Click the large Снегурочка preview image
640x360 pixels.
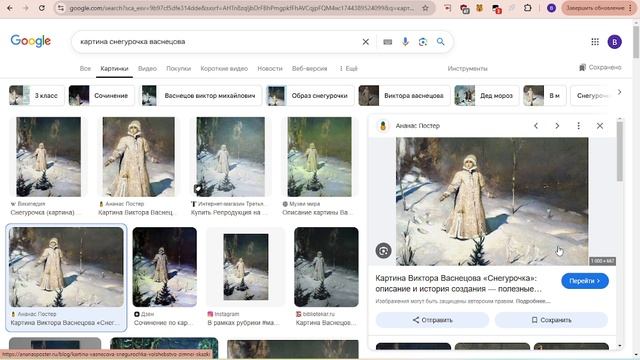[492, 202]
